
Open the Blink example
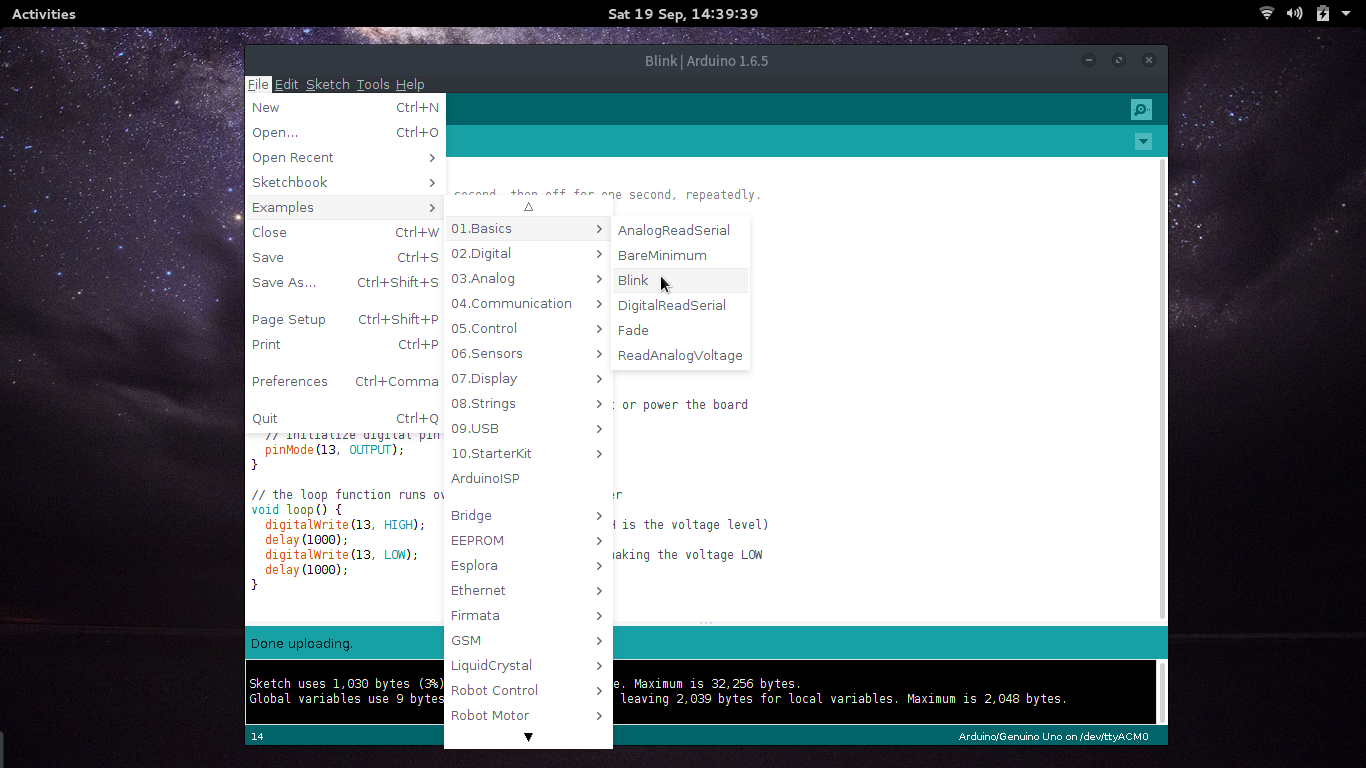pyautogui.click(x=680, y=281)
